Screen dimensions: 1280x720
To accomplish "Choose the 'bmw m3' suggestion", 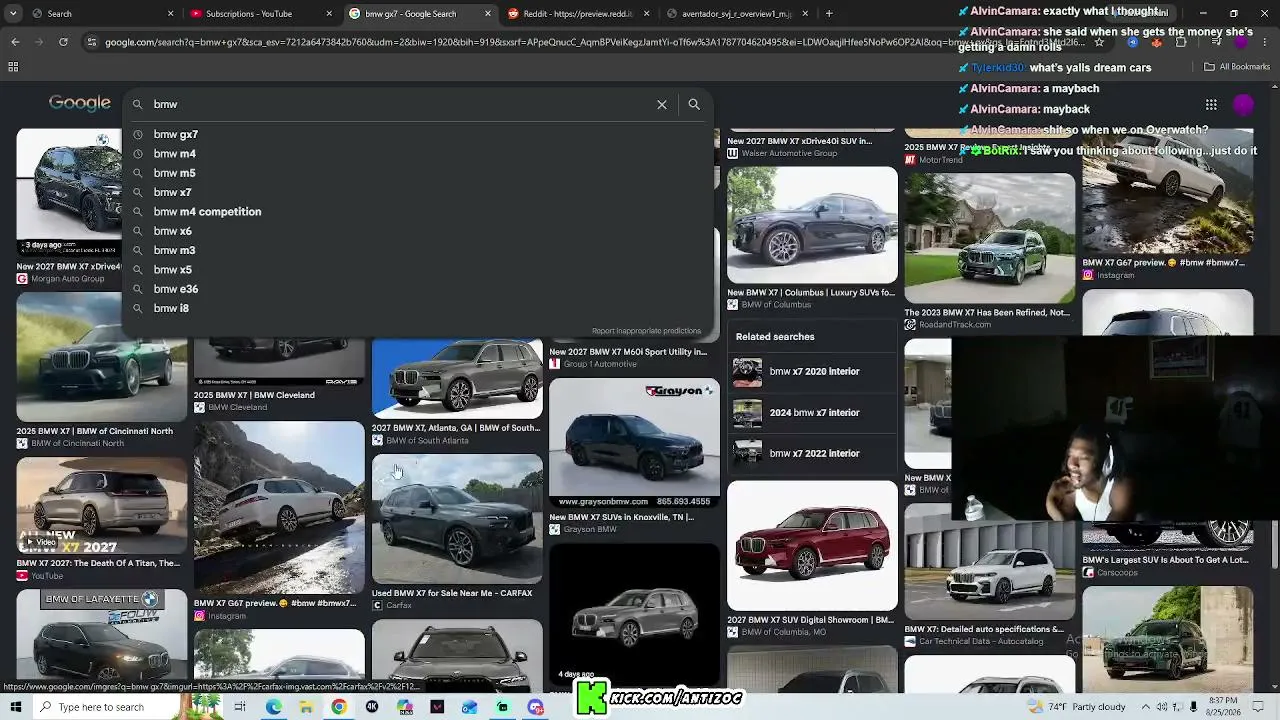I will [418, 250].
